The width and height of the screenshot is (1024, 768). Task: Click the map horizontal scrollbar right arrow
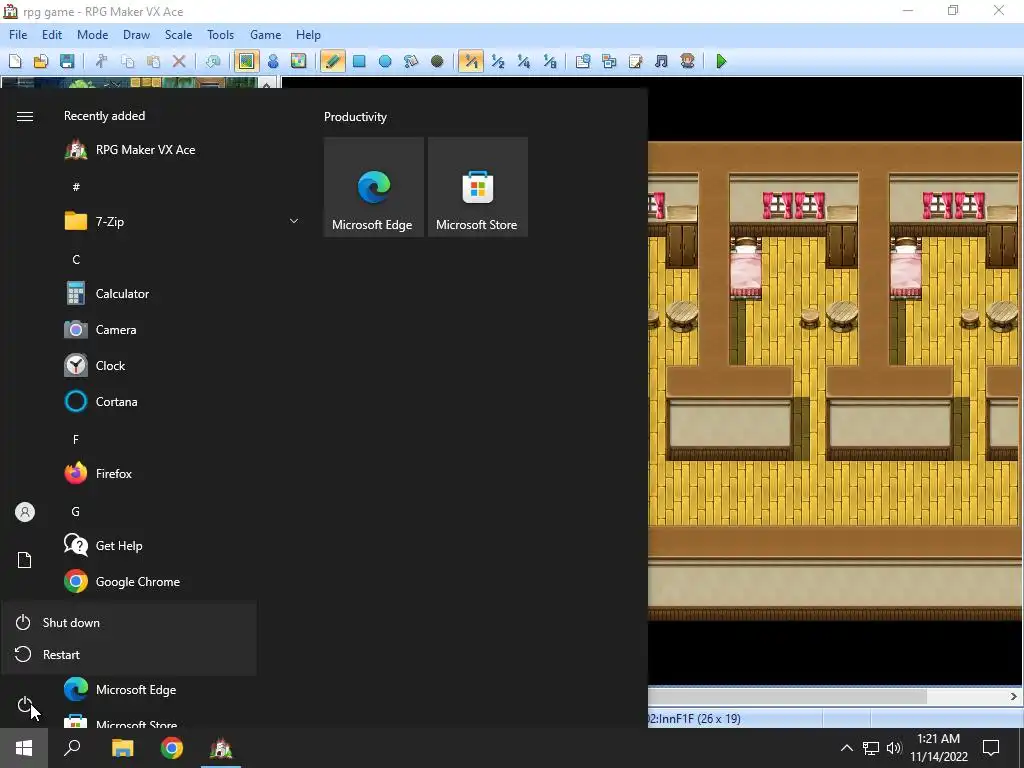pos(1014,697)
